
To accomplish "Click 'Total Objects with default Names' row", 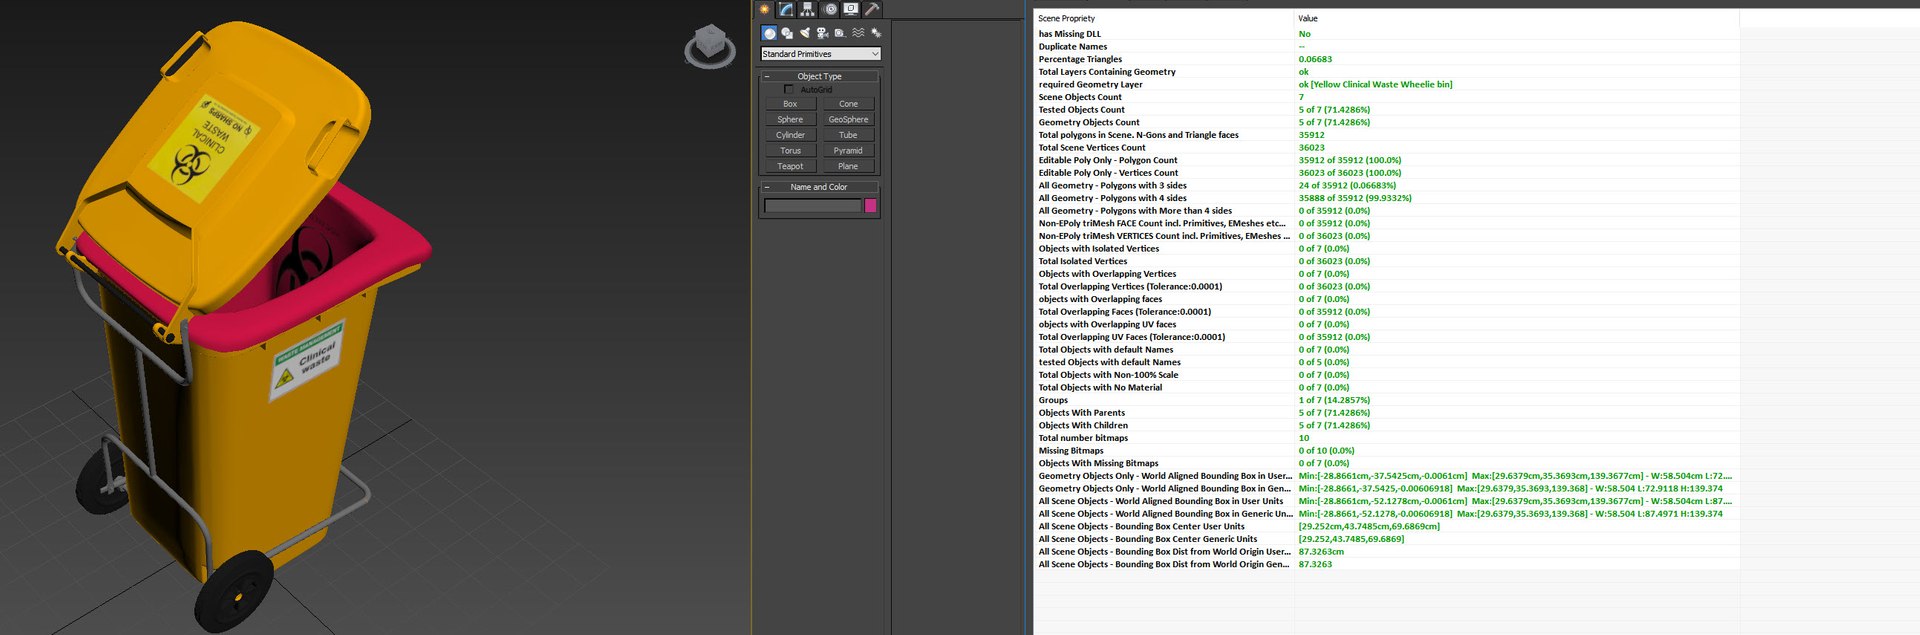I will 1385,350.
